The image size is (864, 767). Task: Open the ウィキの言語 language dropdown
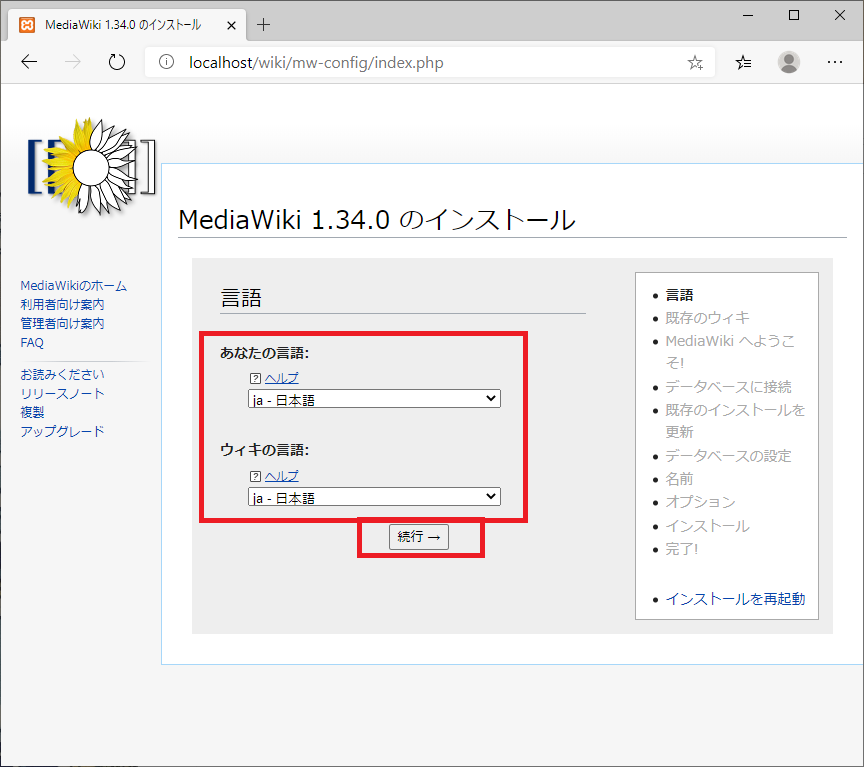(374, 497)
